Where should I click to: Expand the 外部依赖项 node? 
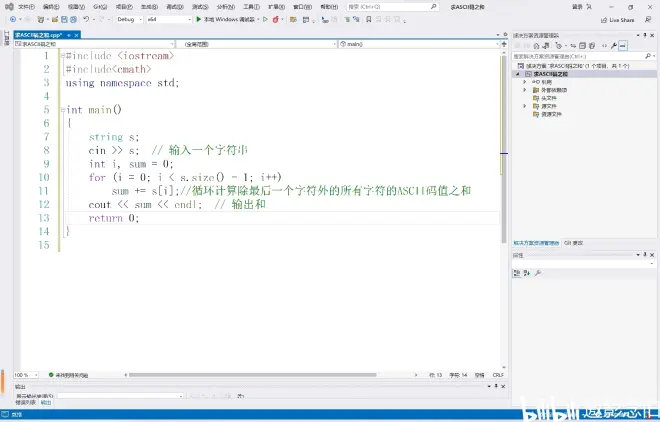524,89
